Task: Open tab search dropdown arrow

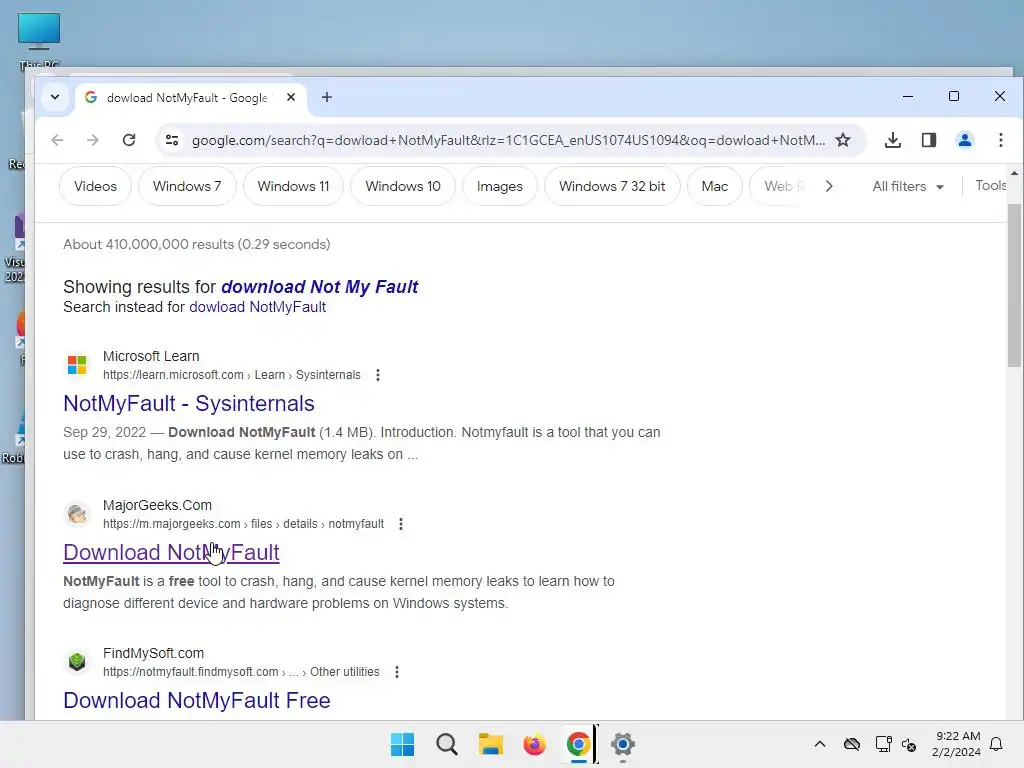Action: pyautogui.click(x=55, y=97)
